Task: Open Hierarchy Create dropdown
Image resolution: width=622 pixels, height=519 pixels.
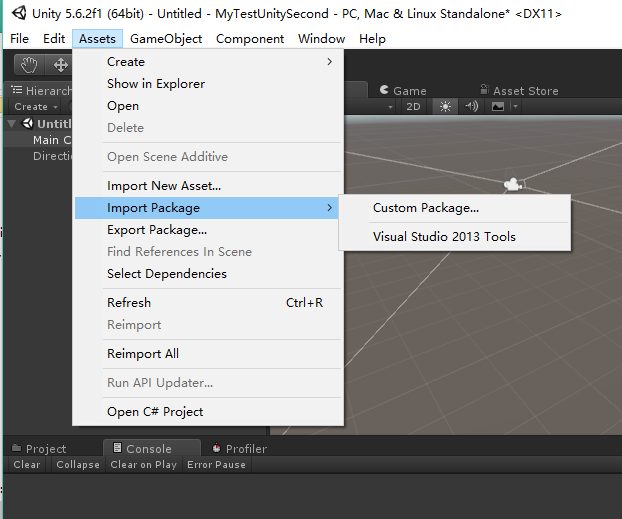Action: pyautogui.click(x=36, y=106)
